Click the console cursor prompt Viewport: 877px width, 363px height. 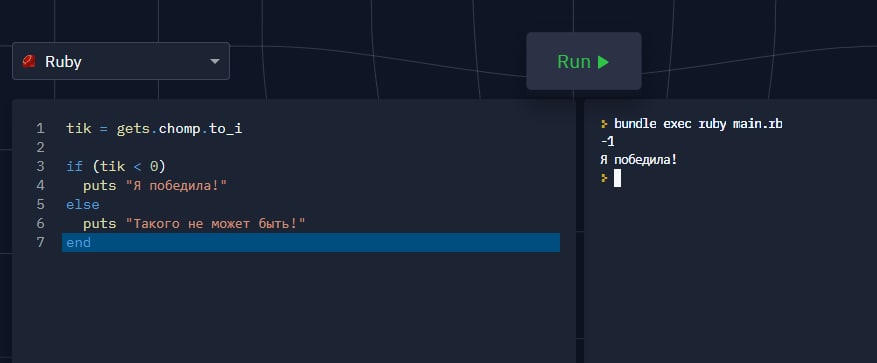(617, 178)
